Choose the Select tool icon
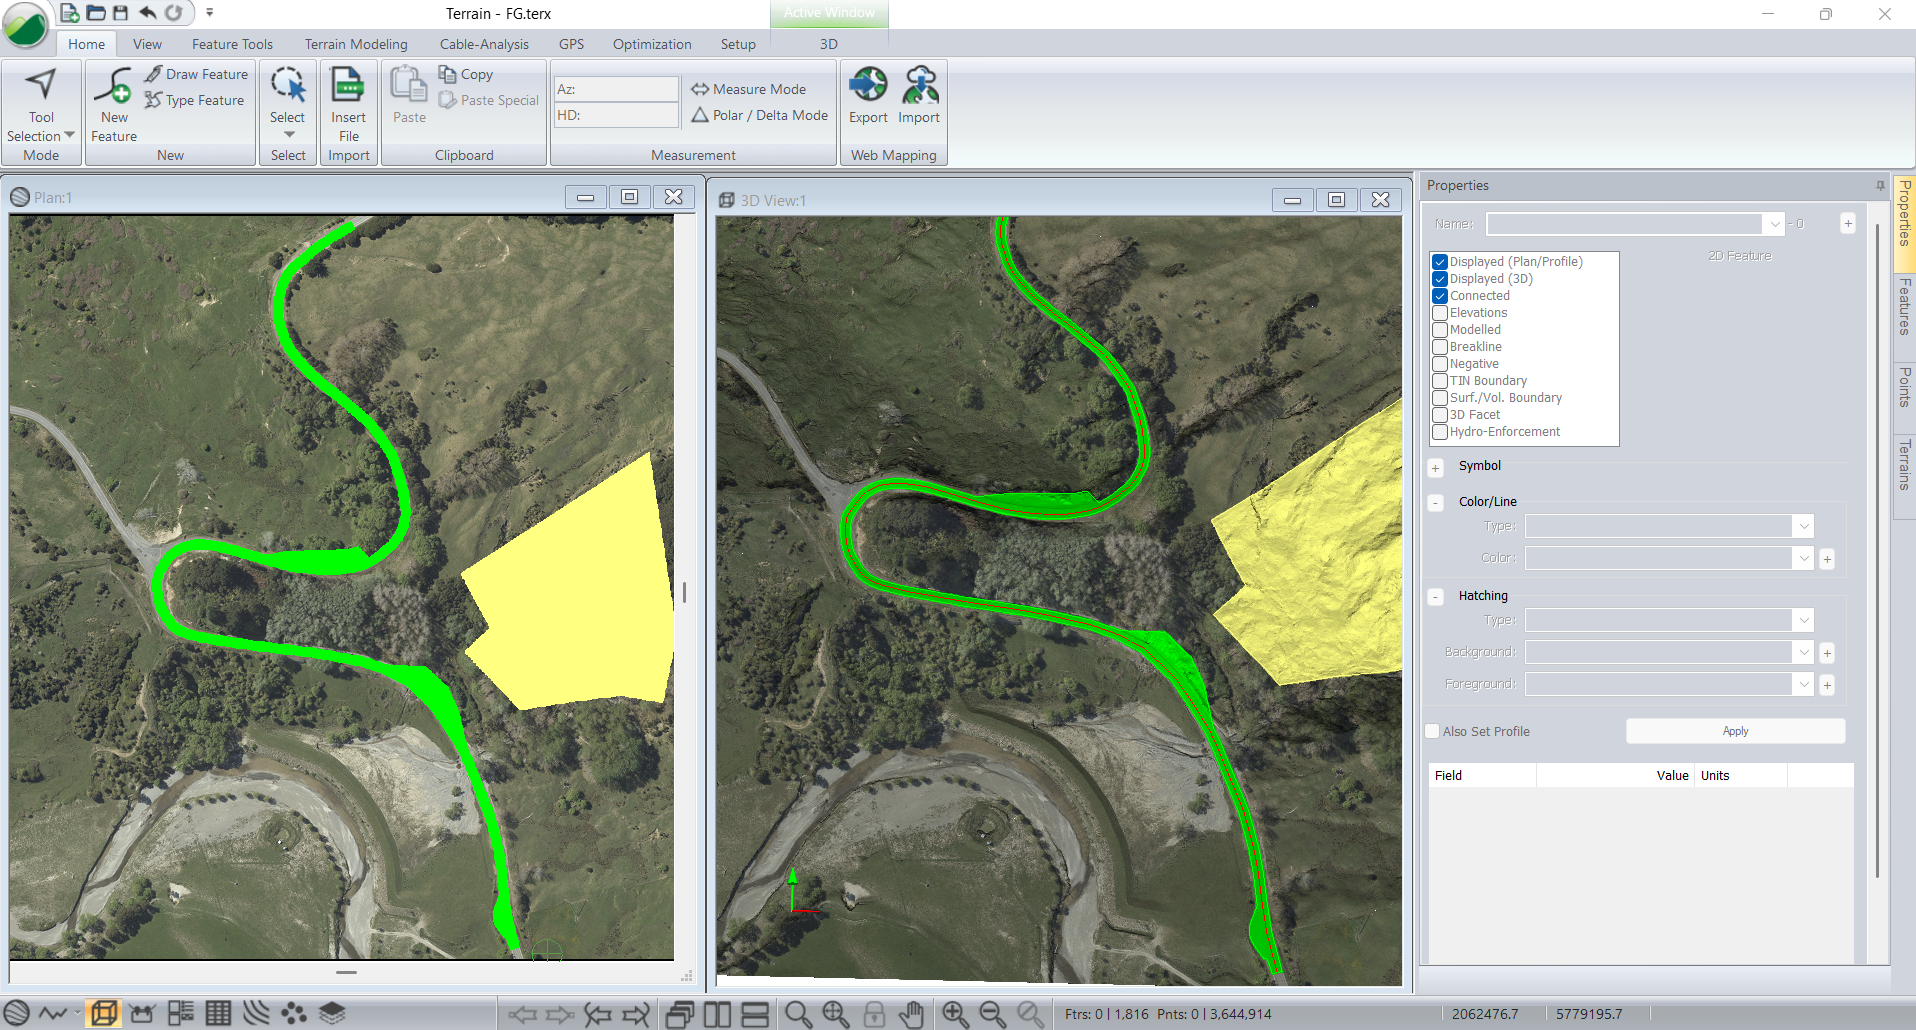This screenshot has height=1030, width=1916. point(288,85)
